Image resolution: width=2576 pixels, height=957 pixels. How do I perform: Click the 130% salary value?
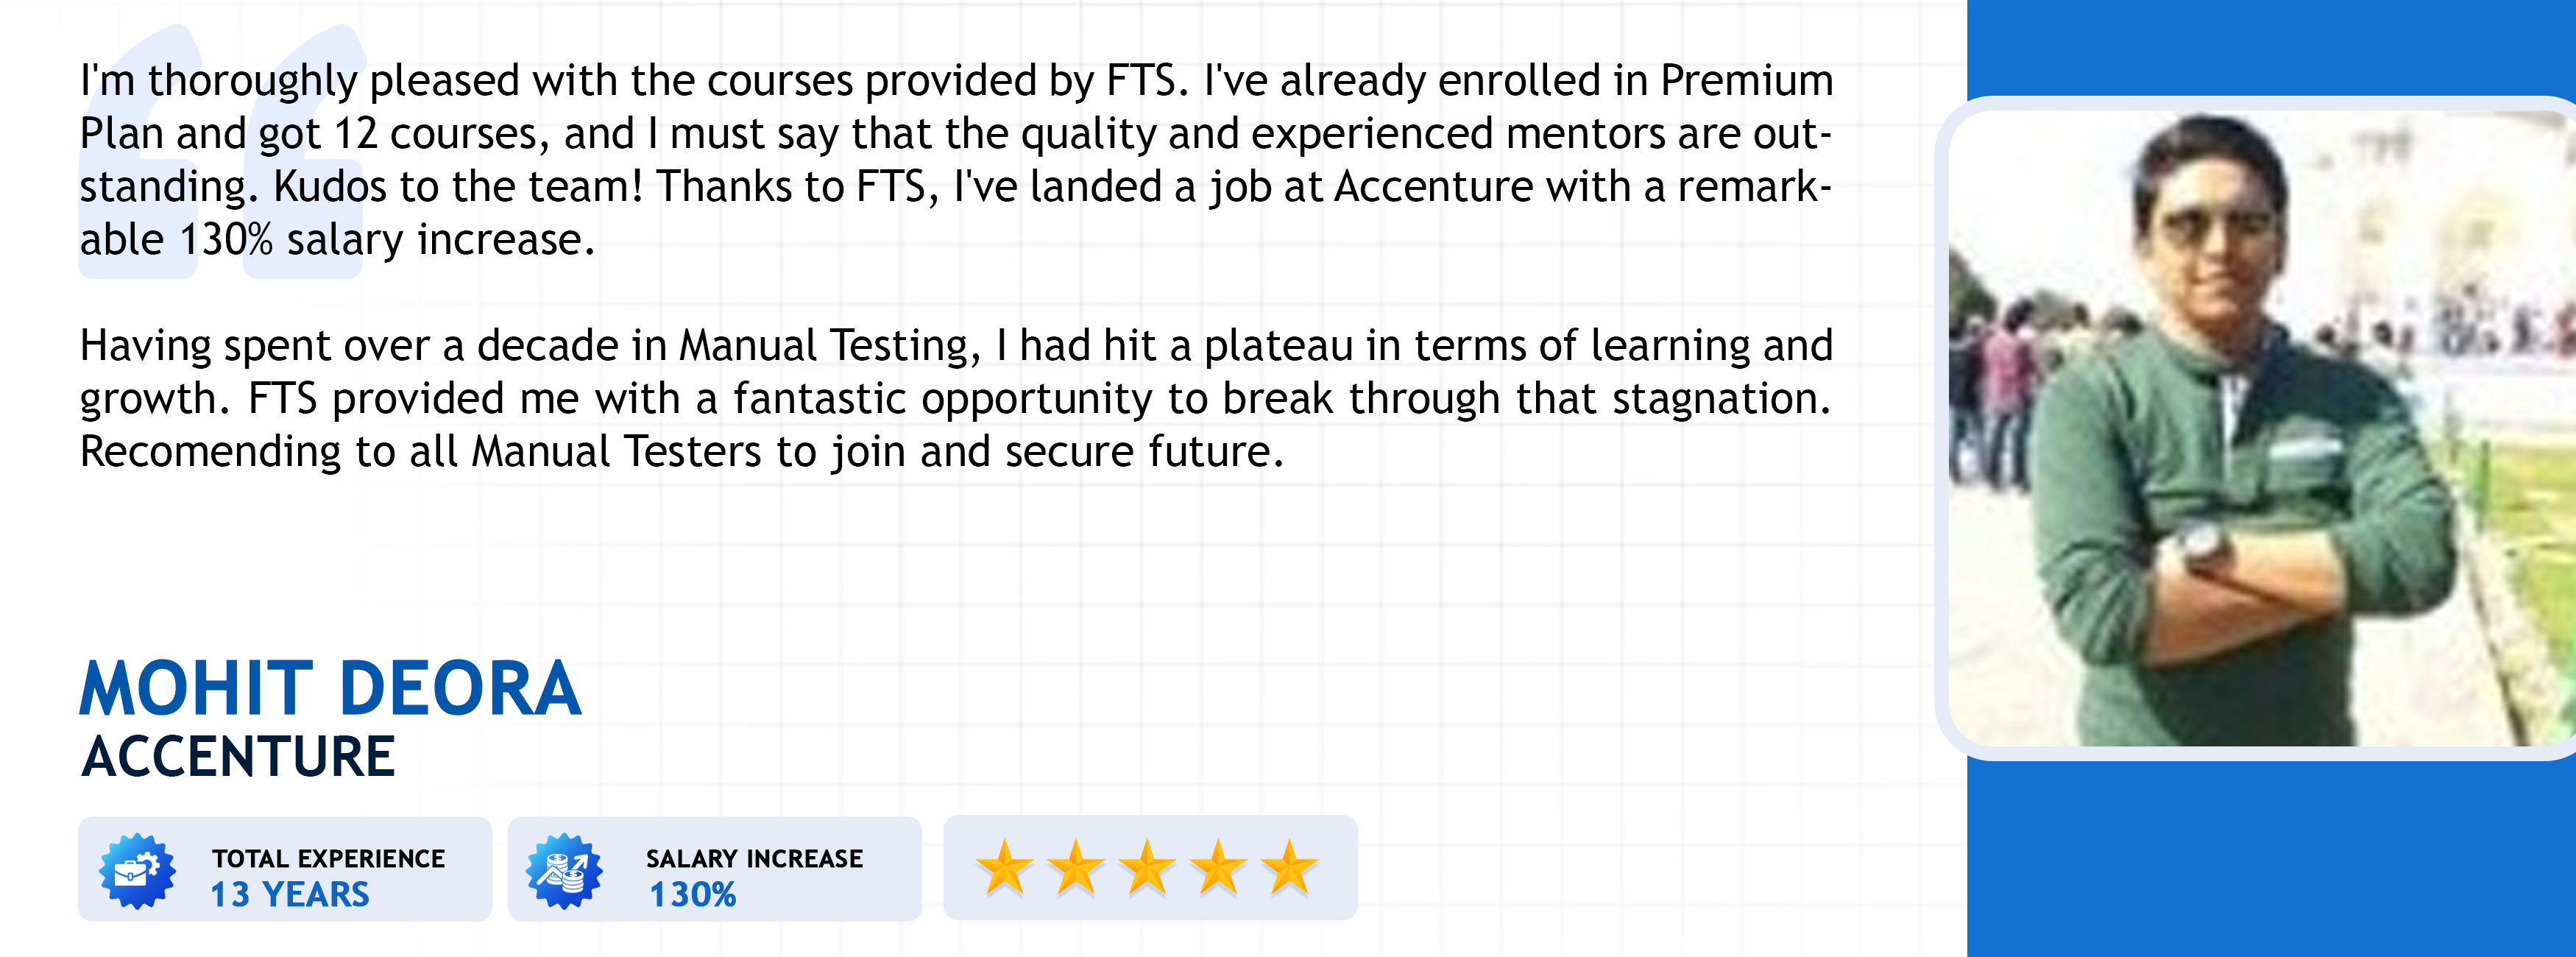pyautogui.click(x=692, y=894)
